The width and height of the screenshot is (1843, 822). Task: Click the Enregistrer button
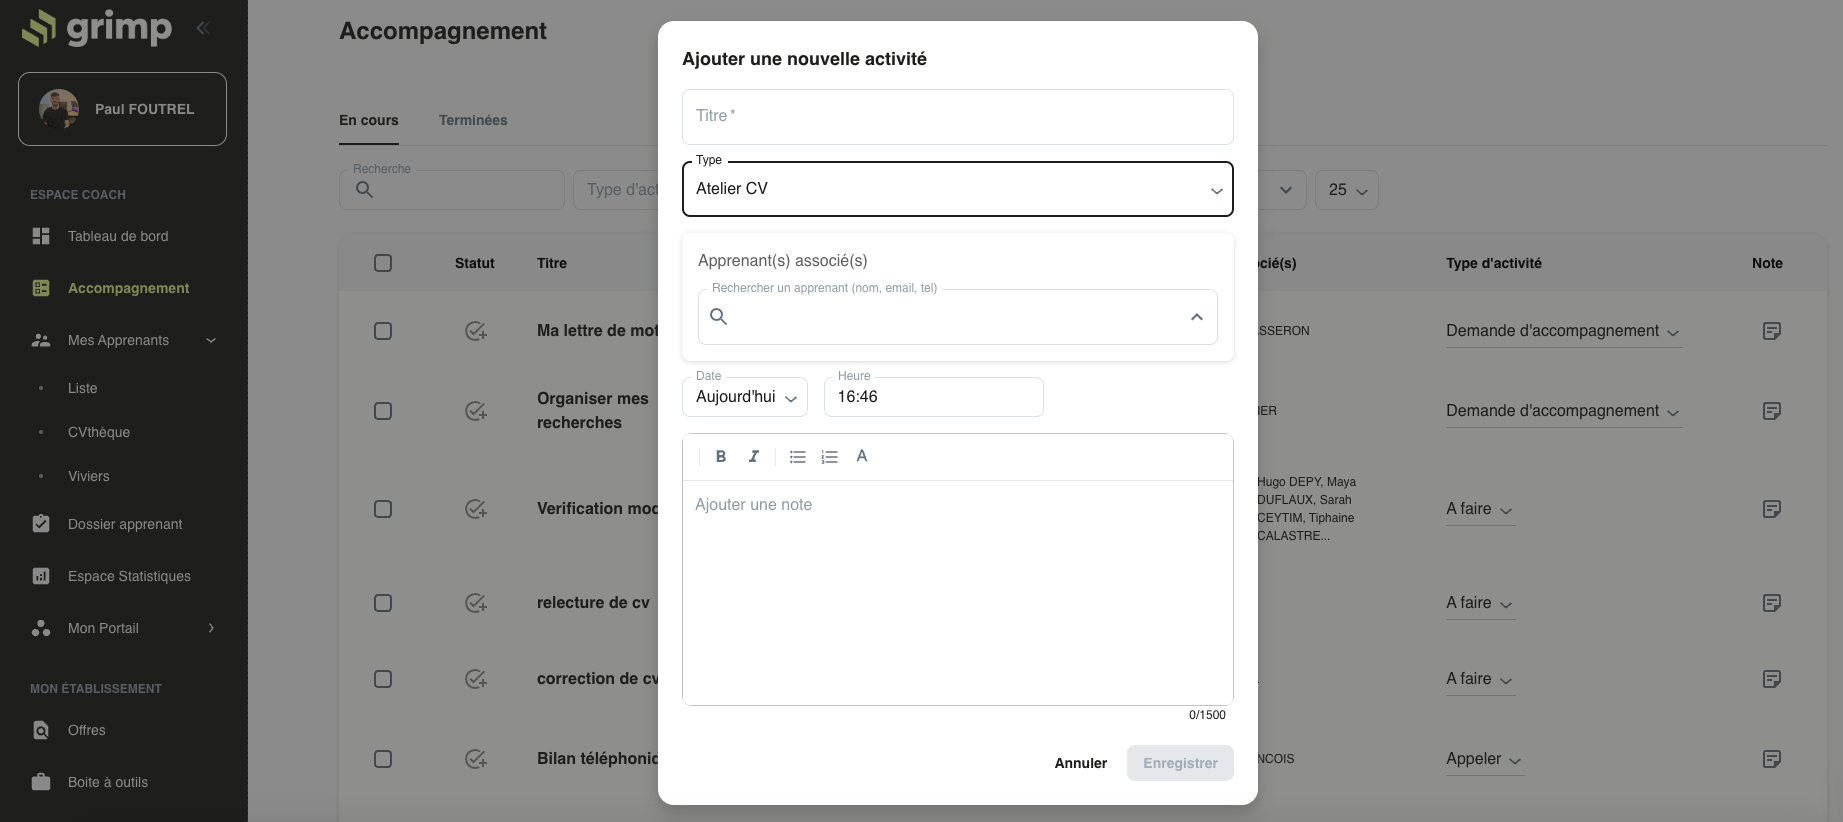1180,763
